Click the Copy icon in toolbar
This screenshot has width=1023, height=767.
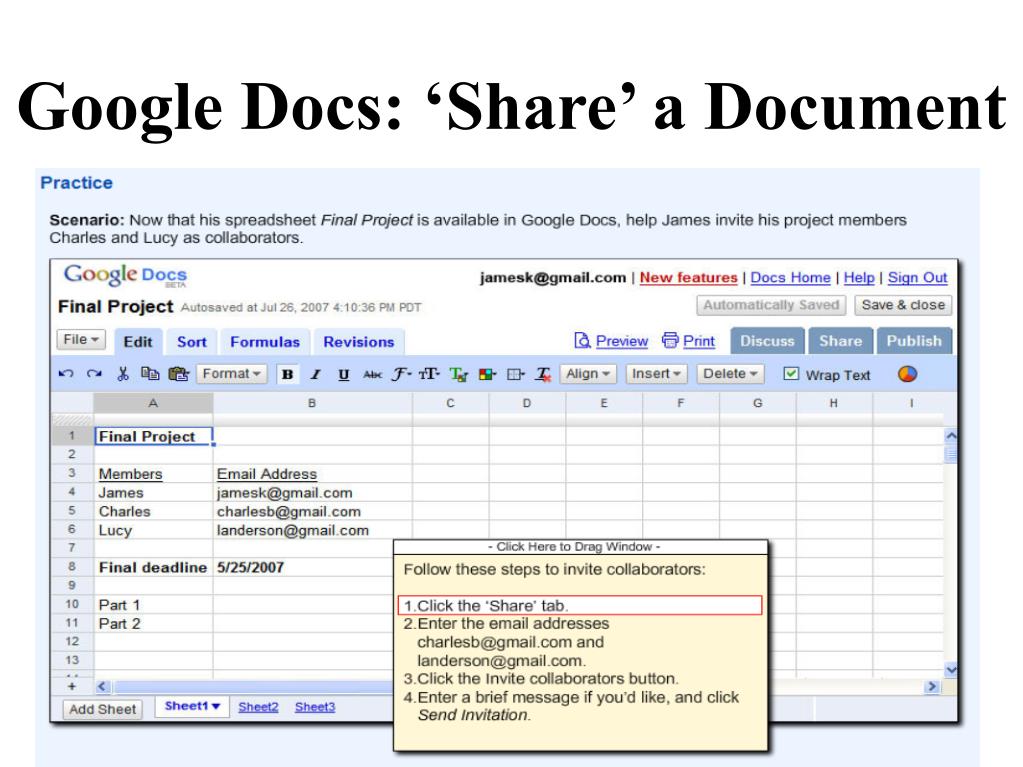click(150, 374)
